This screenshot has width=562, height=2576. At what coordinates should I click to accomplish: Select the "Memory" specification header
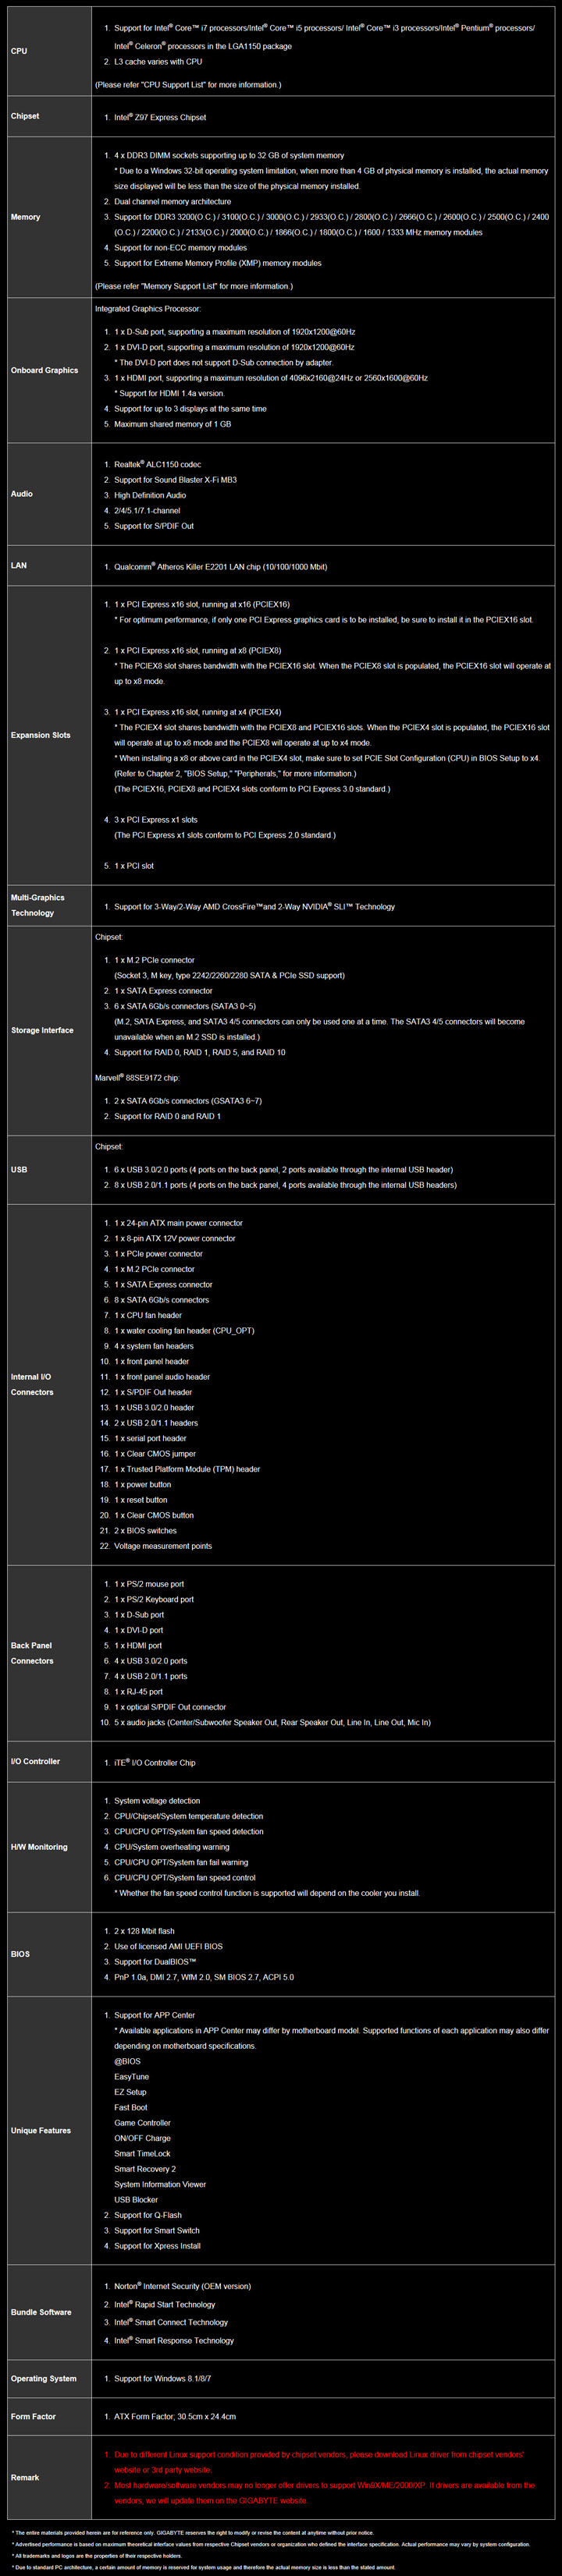tap(26, 217)
